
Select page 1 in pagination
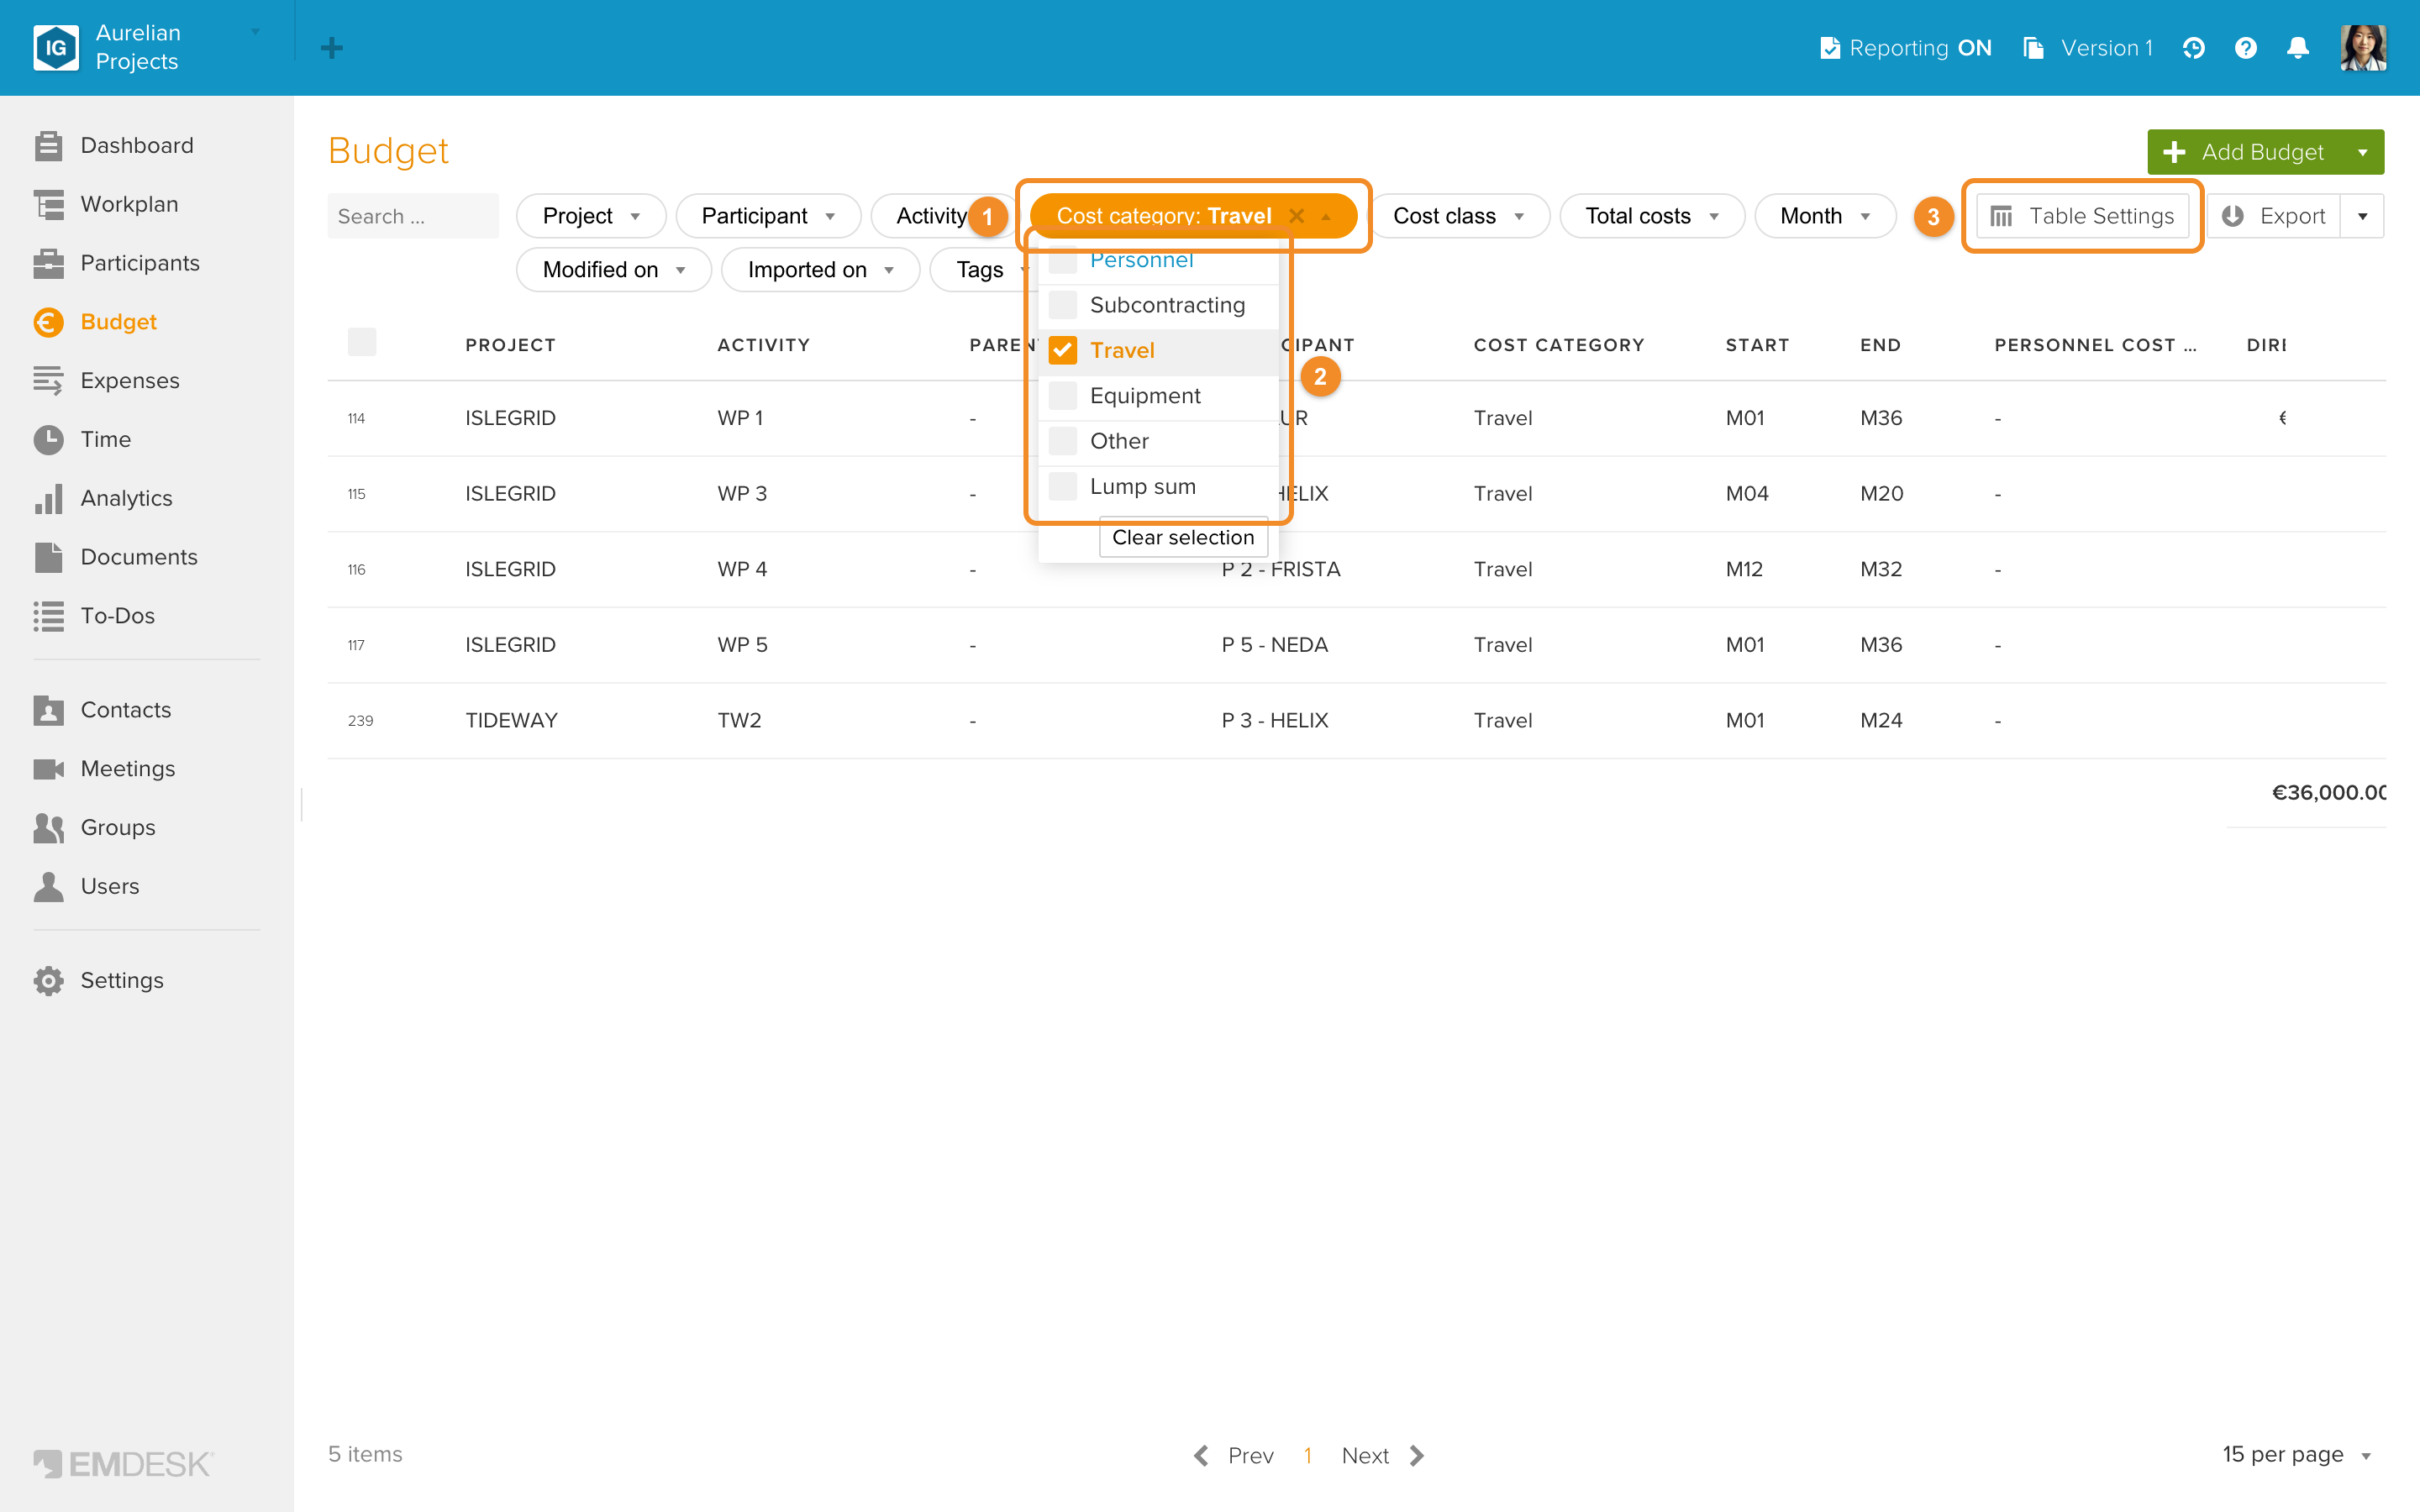click(1307, 1455)
